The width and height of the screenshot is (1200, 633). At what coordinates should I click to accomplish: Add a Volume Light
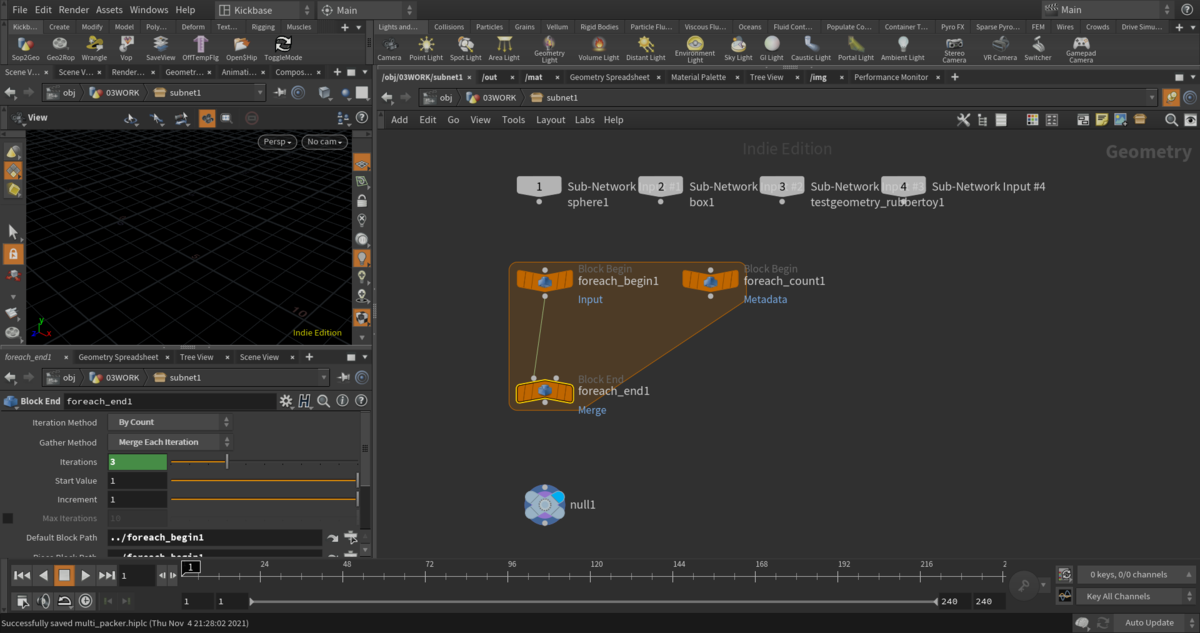tap(598, 49)
